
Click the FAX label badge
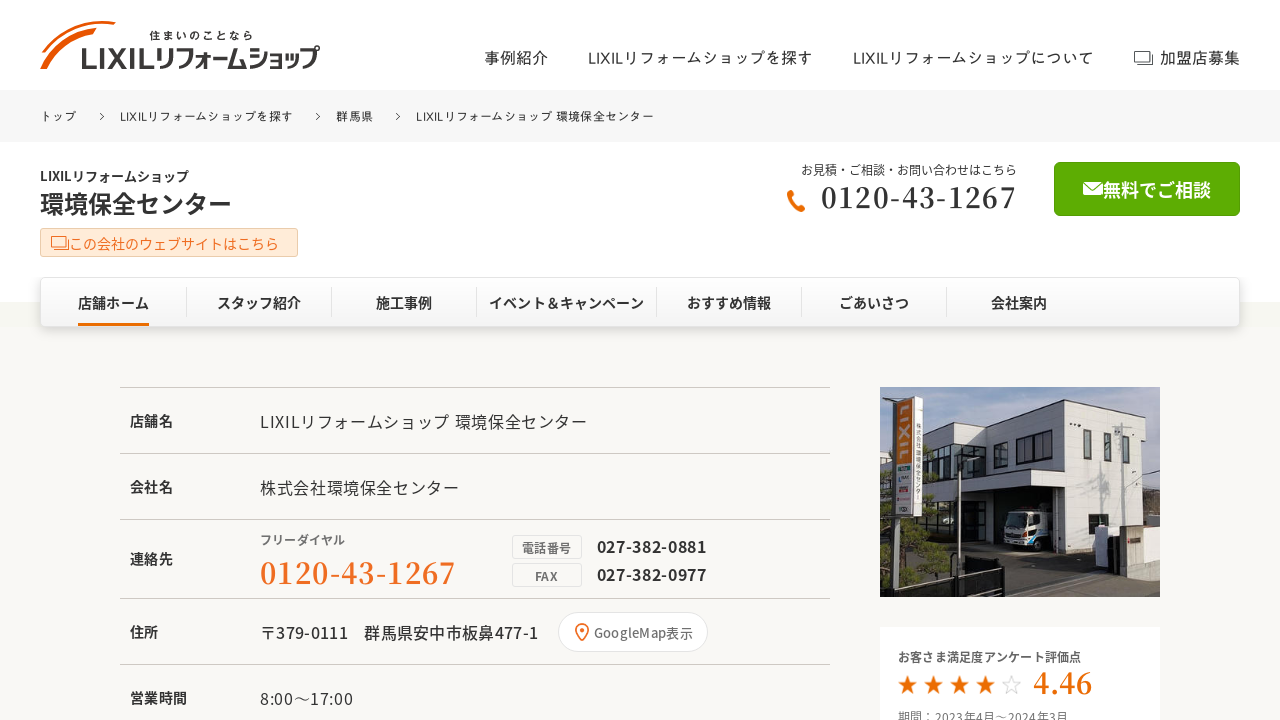click(547, 575)
